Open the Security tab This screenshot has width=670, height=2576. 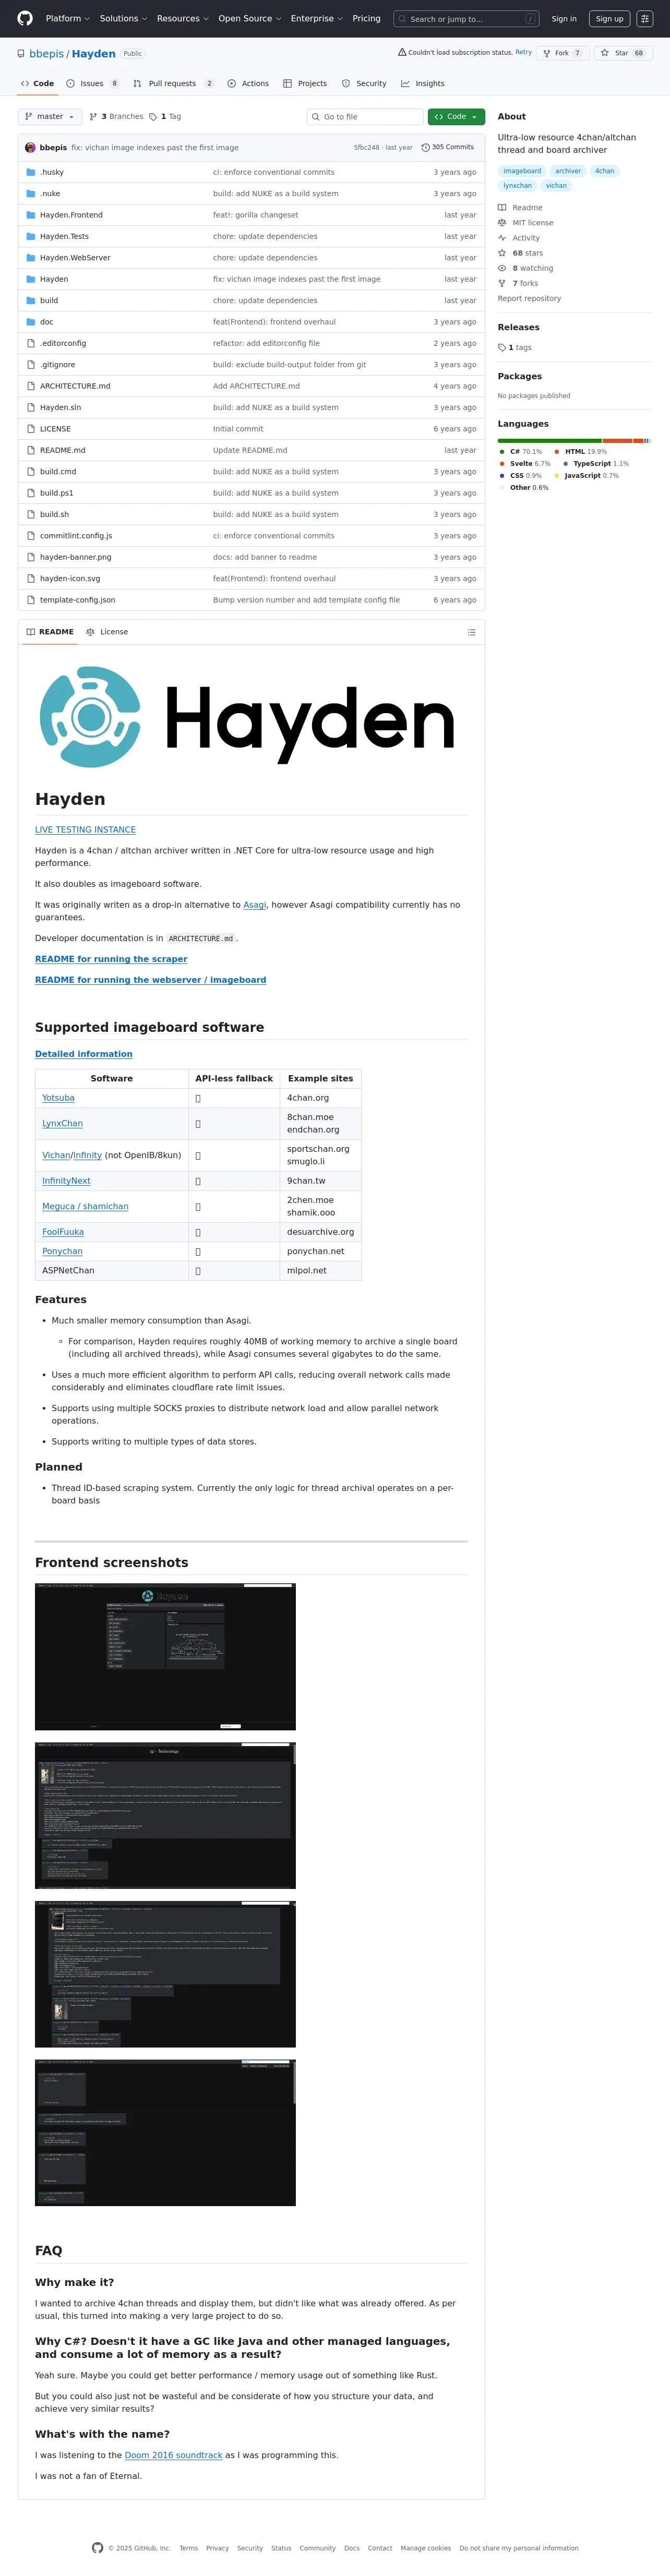pos(364,84)
